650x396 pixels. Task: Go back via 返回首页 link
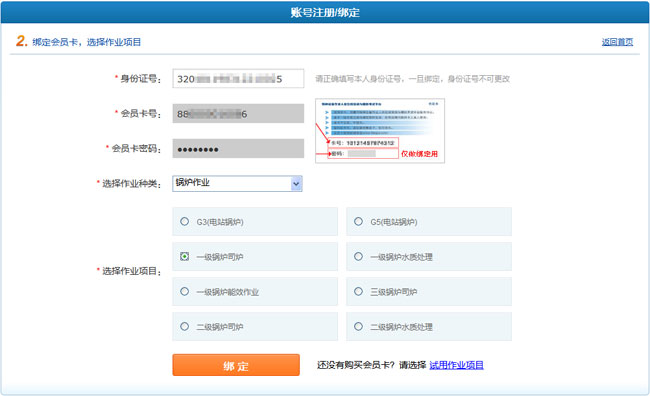pyautogui.click(x=617, y=42)
